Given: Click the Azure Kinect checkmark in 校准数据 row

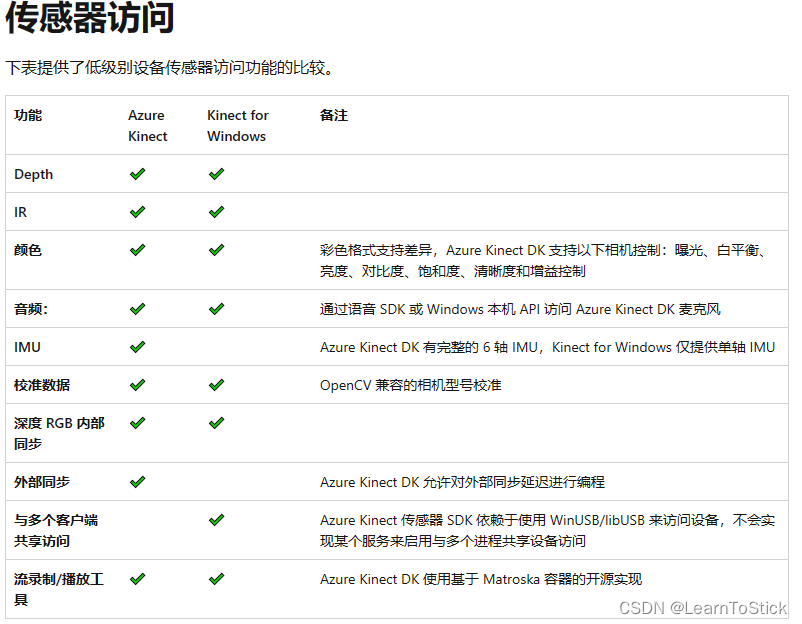Looking at the screenshot, I should click(x=138, y=385).
